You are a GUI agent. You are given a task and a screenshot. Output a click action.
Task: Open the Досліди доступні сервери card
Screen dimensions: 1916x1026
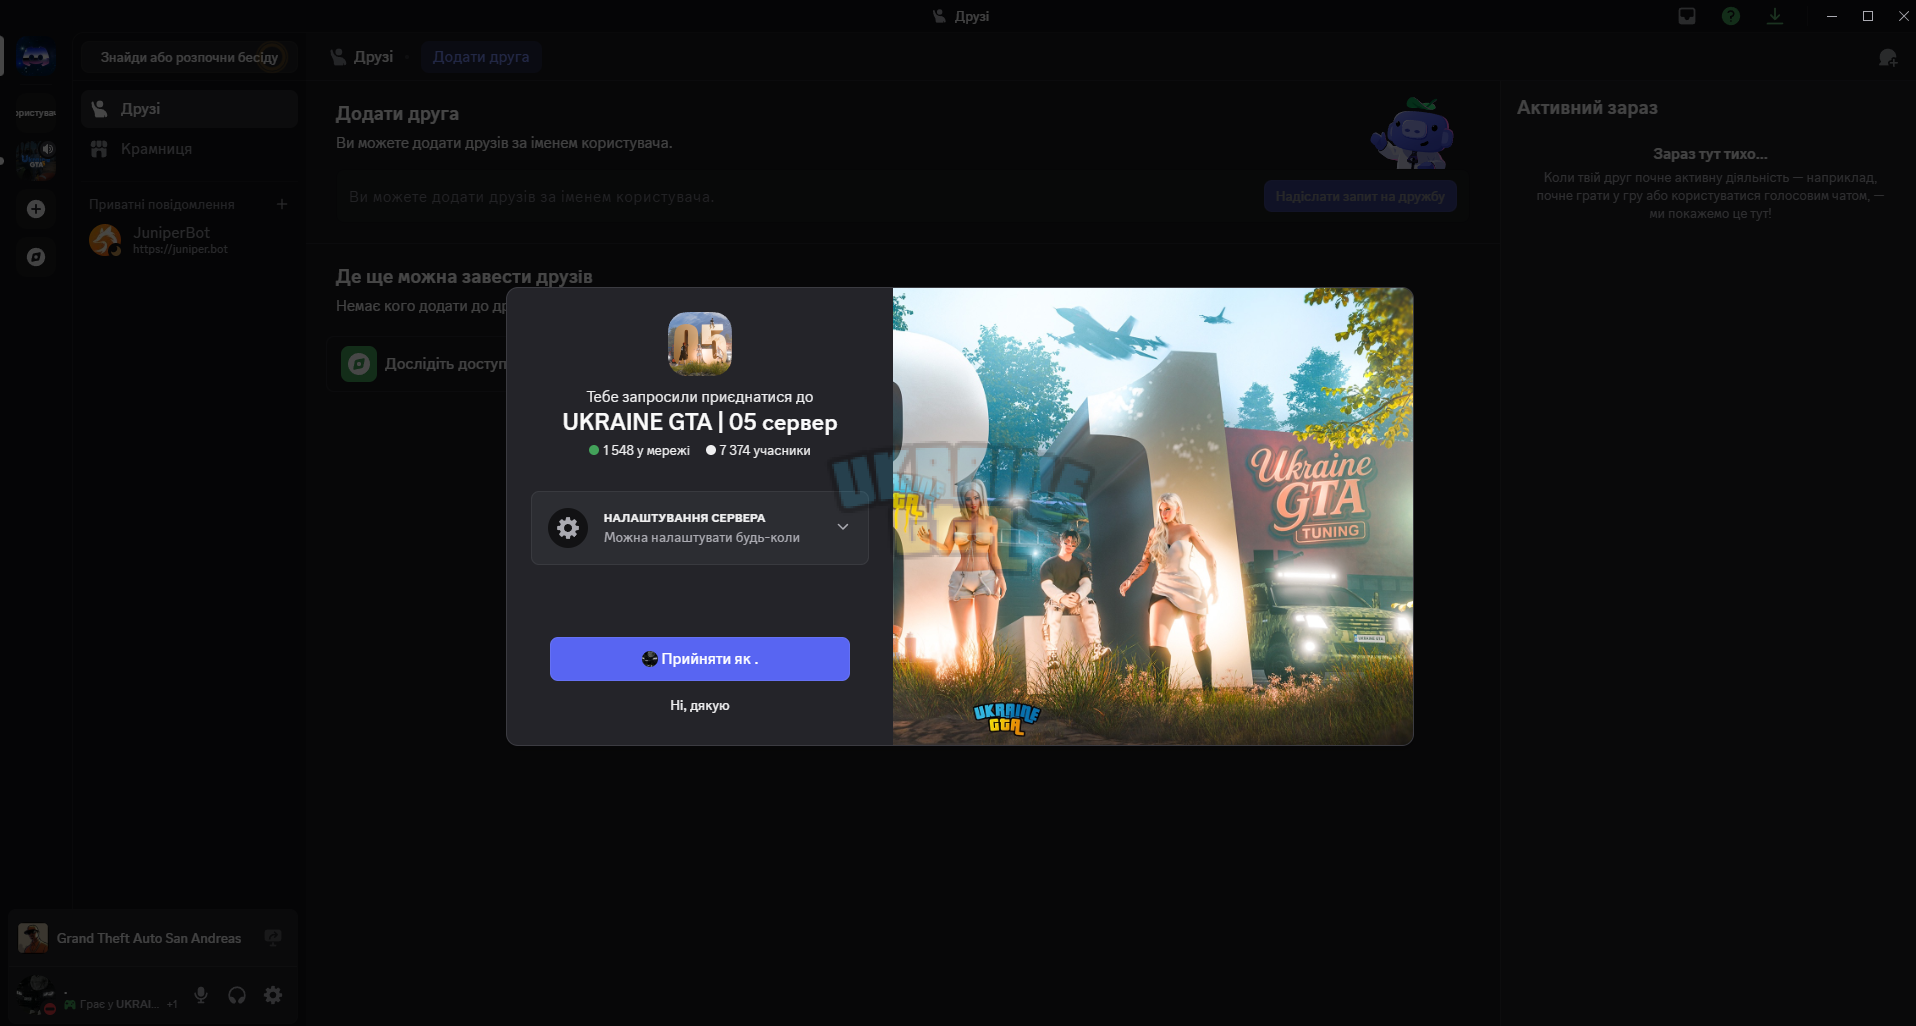coord(424,364)
